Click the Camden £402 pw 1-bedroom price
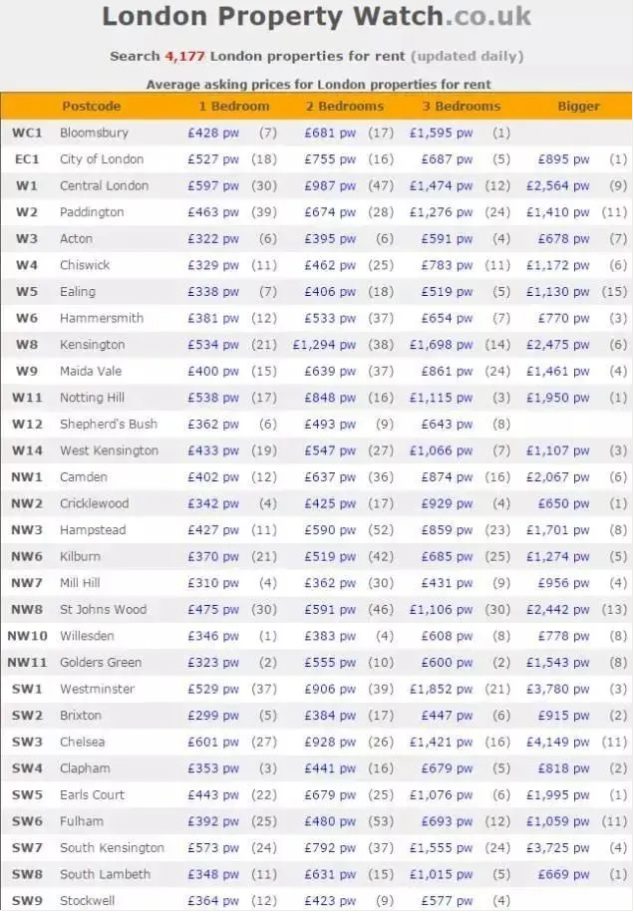This screenshot has width=634, height=915. 213,477
